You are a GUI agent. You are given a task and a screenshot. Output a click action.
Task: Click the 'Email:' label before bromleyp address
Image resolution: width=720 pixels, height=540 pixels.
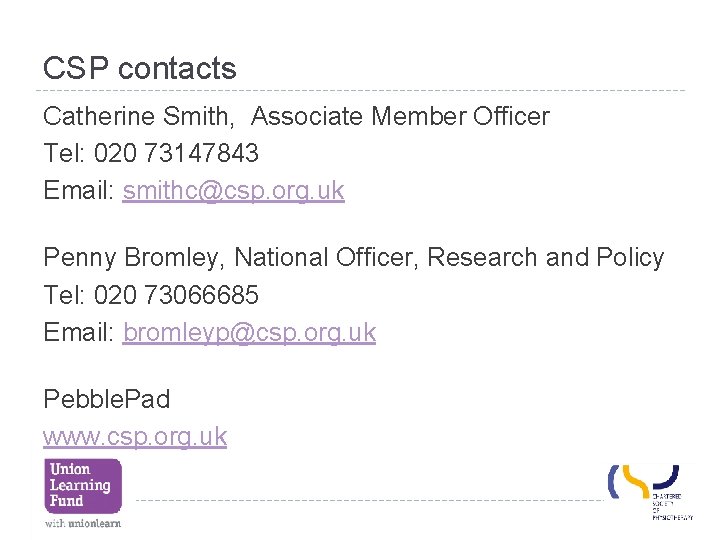coord(79,333)
